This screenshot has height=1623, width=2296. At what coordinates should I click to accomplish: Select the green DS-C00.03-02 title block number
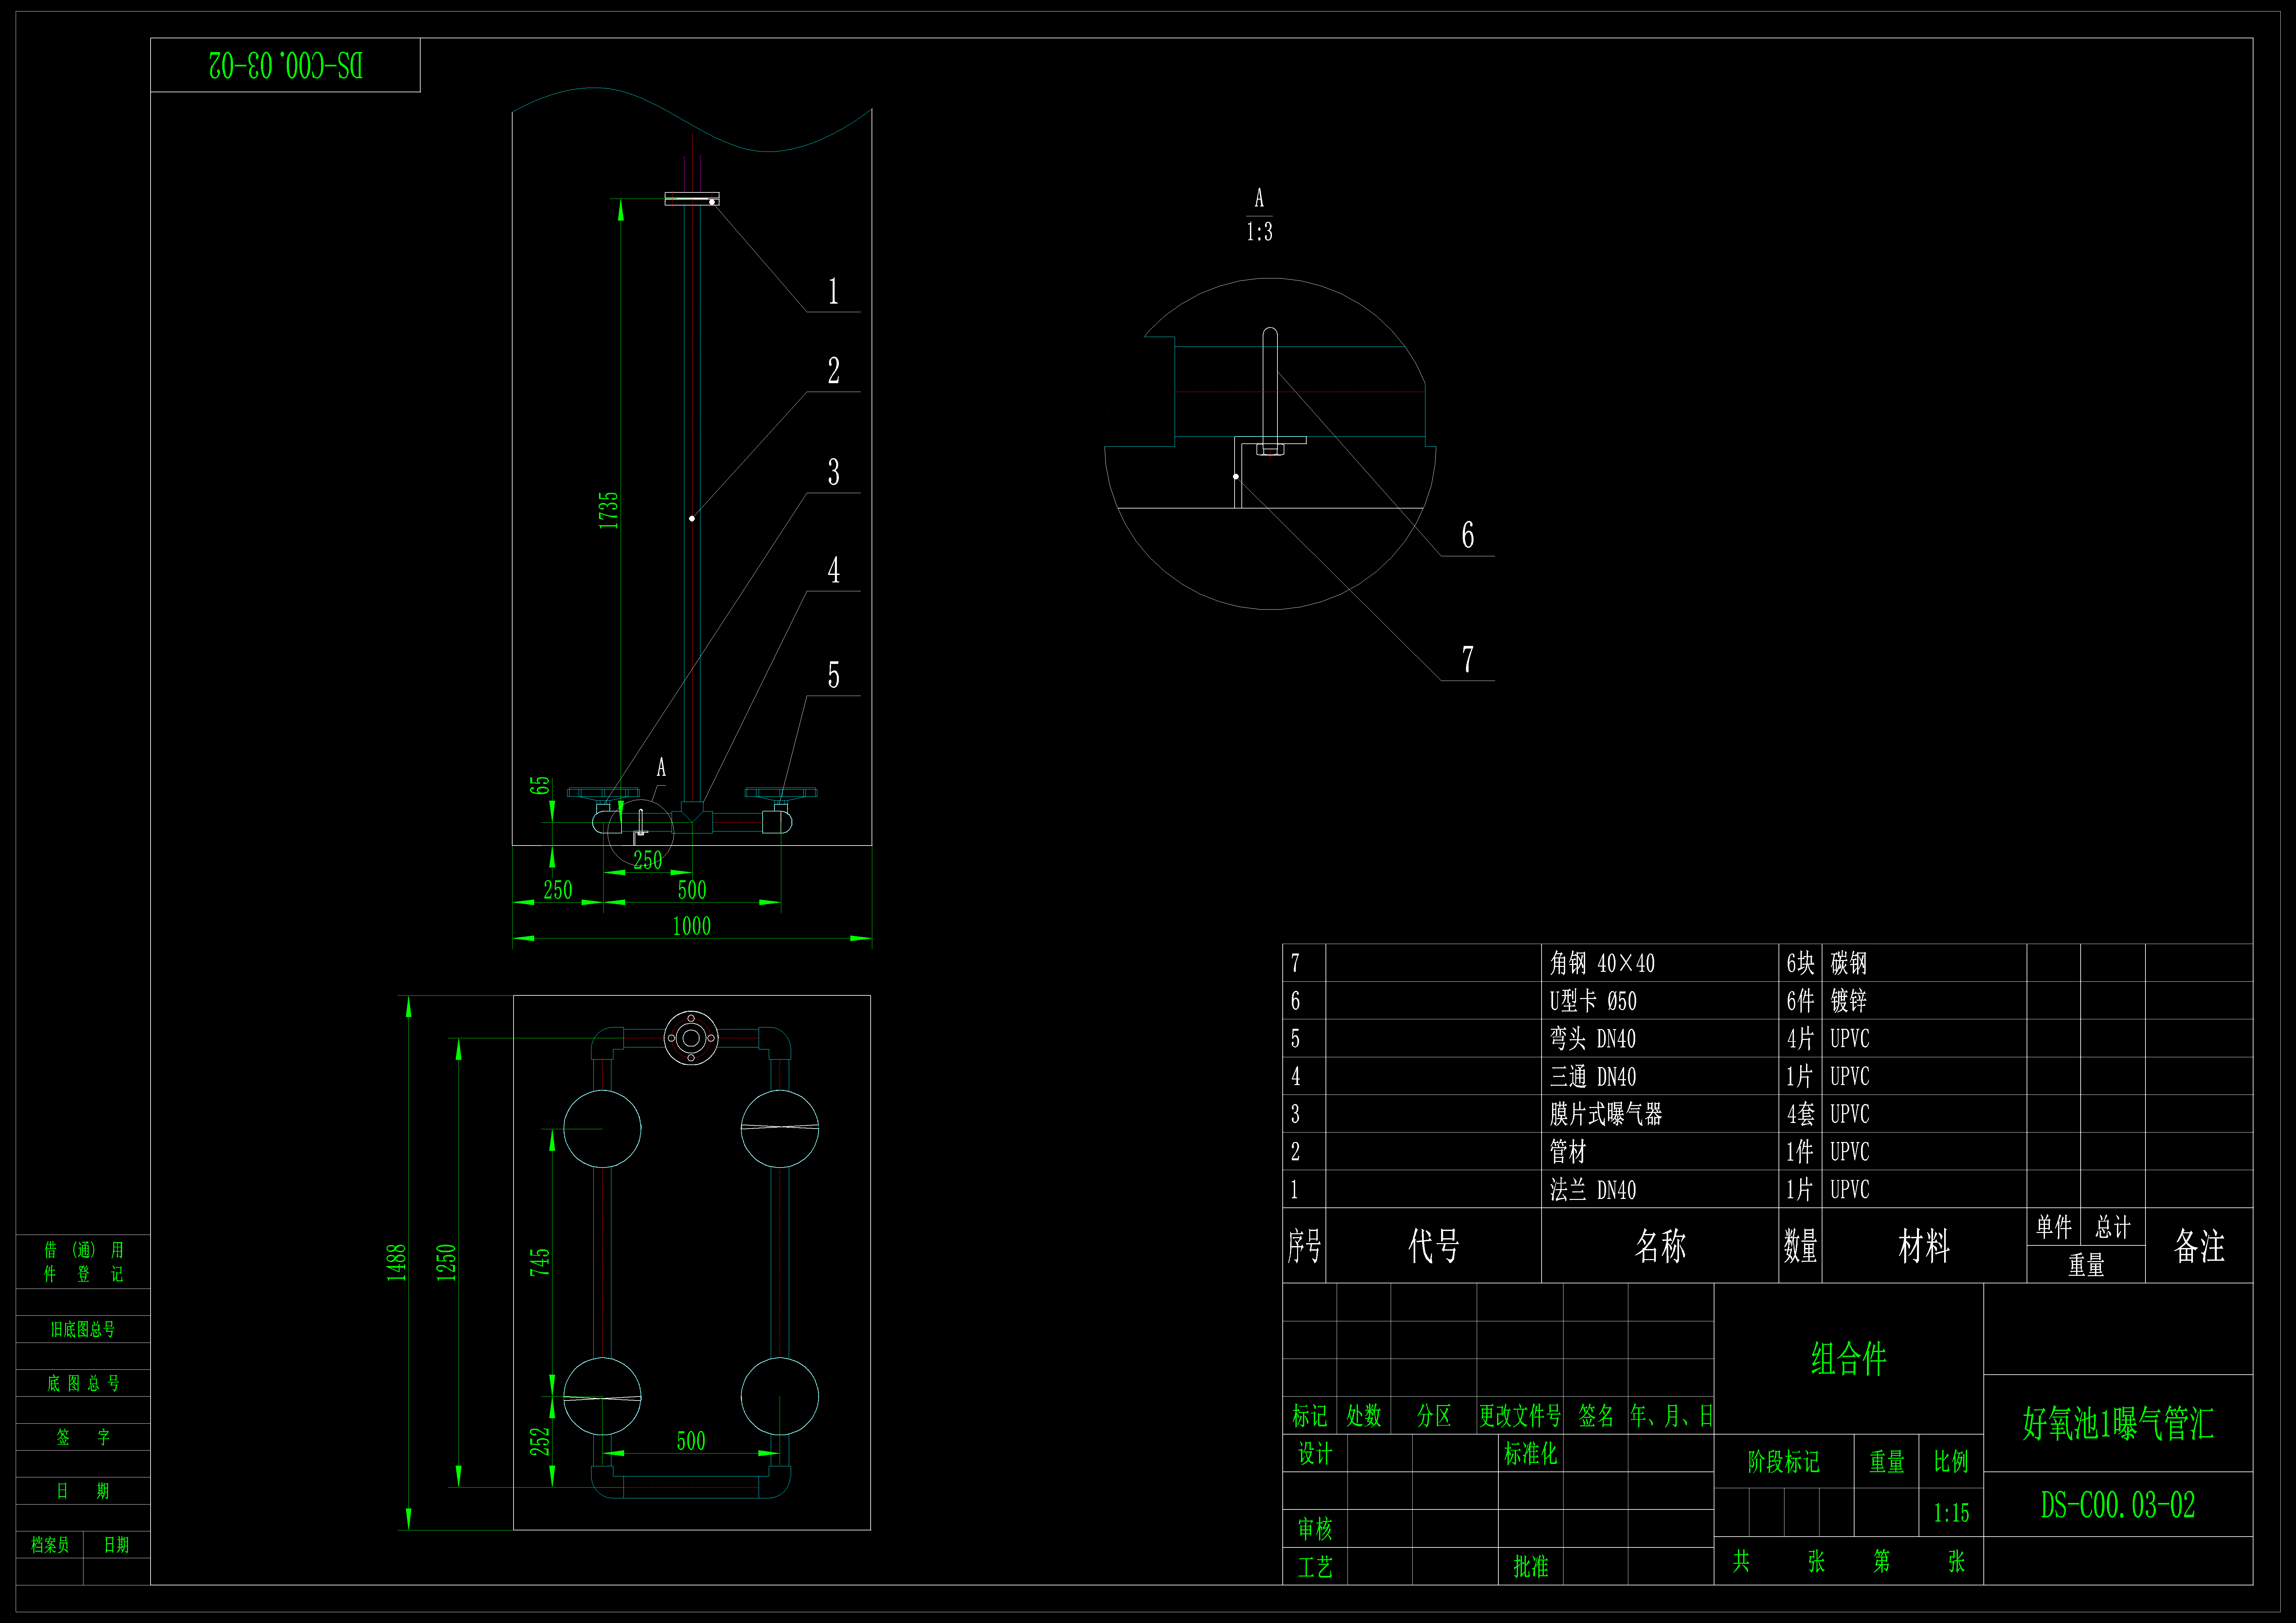click(x=2118, y=1505)
